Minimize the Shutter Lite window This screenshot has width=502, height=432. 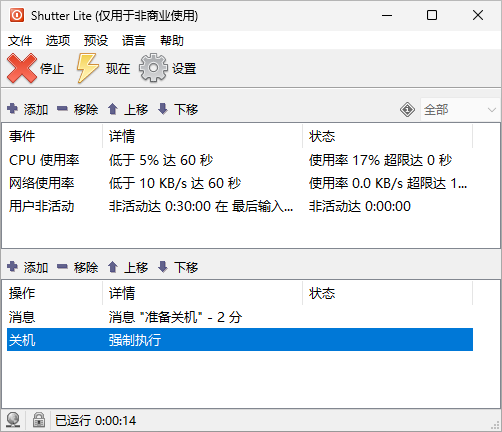387,15
